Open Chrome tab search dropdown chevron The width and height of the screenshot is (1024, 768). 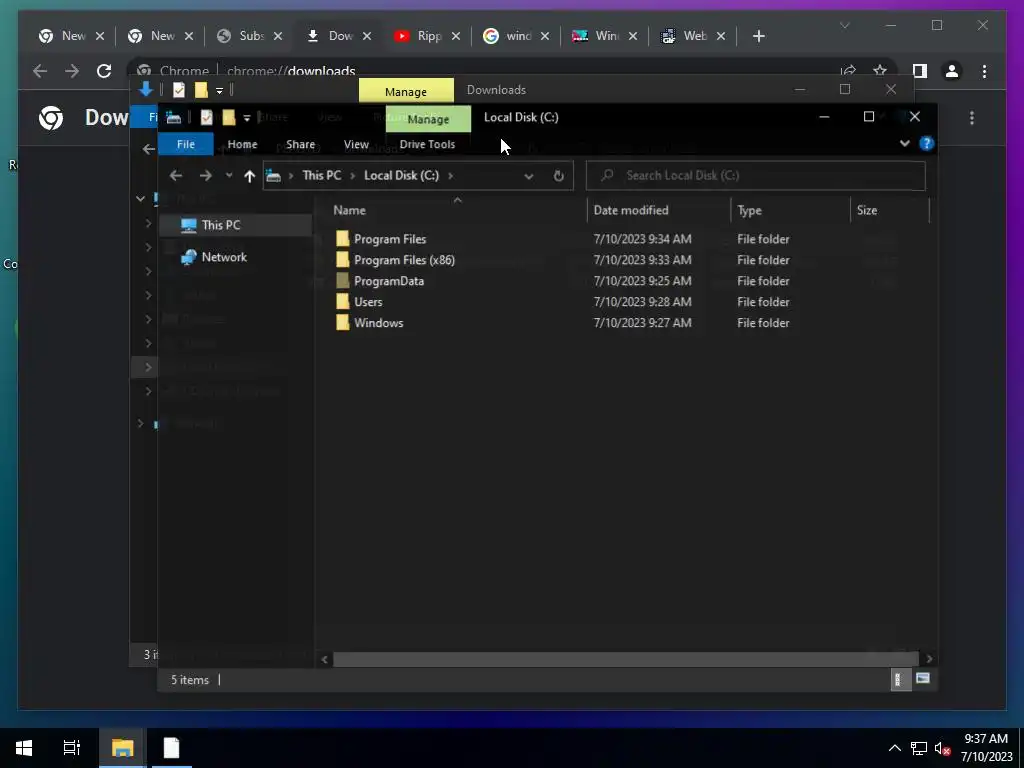click(x=844, y=25)
